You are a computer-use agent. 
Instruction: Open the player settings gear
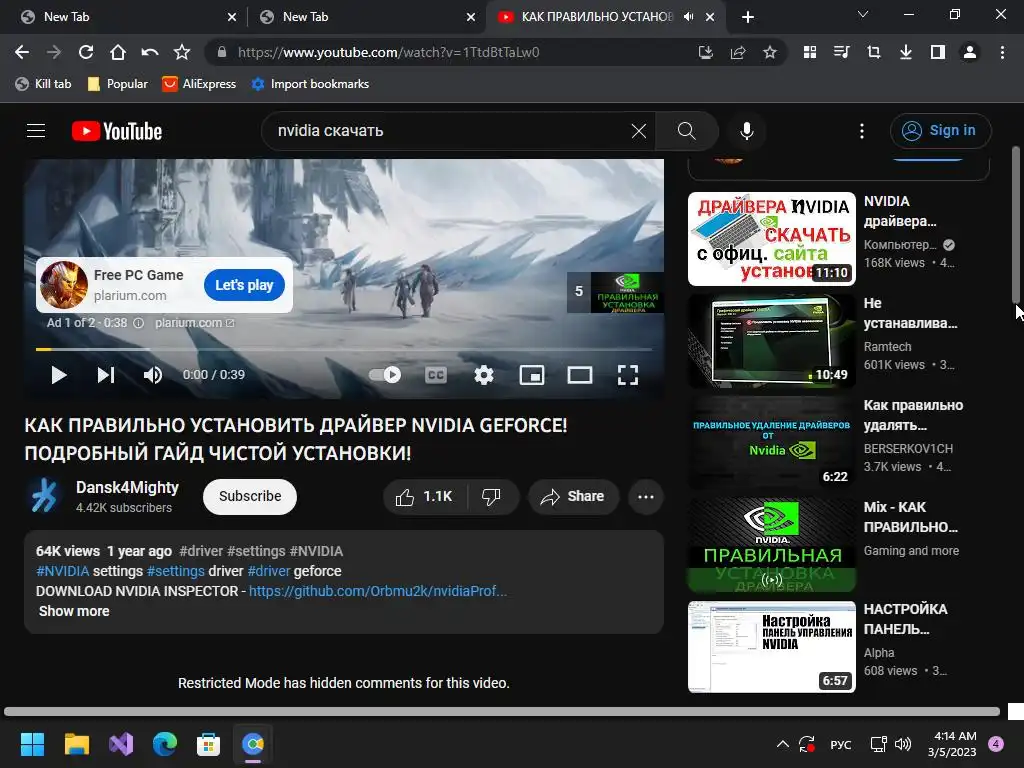(x=484, y=375)
